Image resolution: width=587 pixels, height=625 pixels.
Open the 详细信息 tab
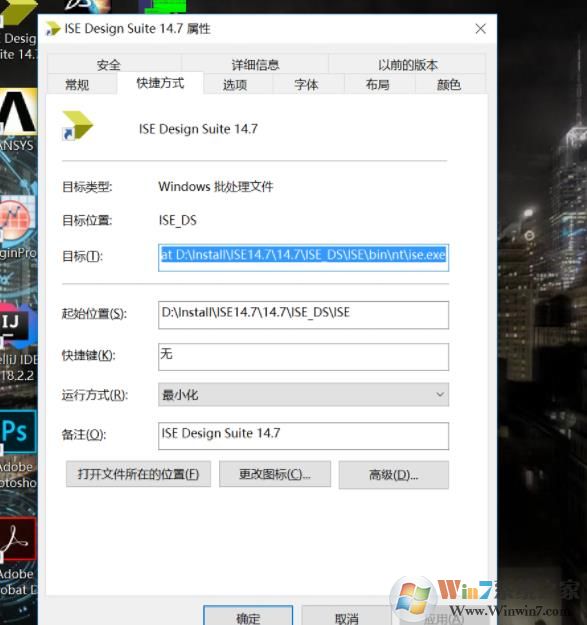pyautogui.click(x=255, y=64)
